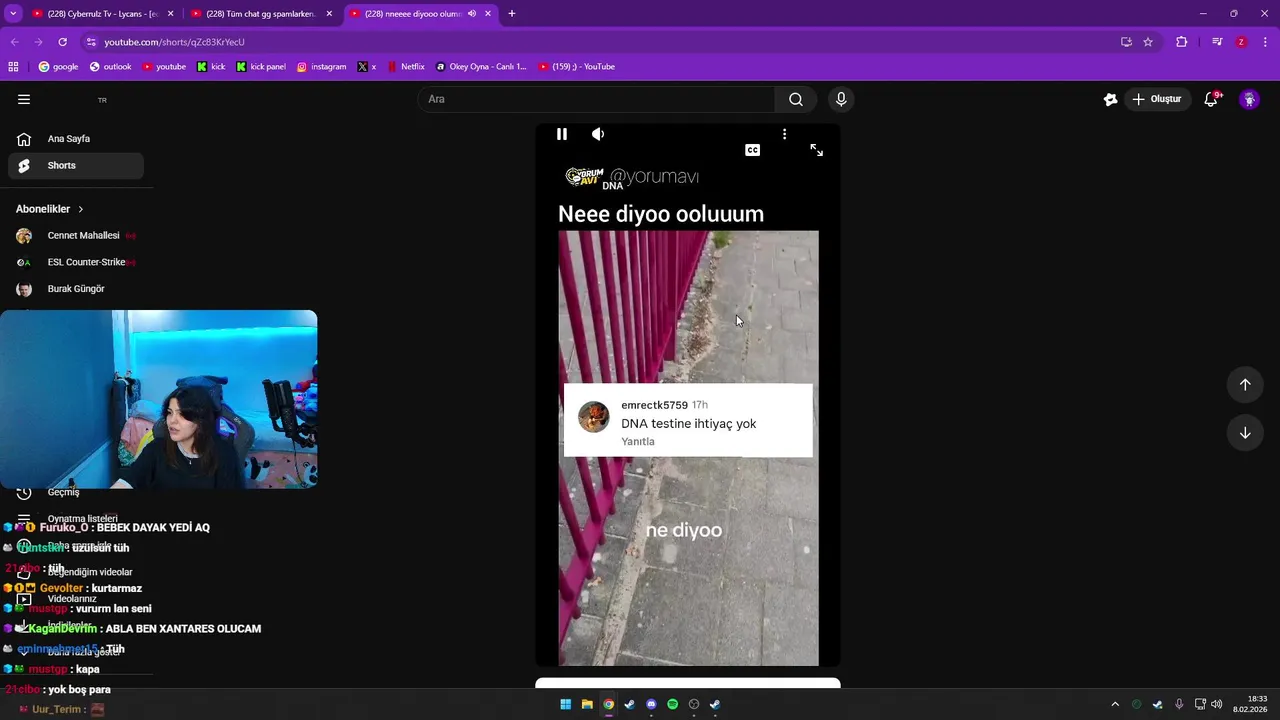Bookmark this page with the star
The height and width of the screenshot is (720, 1280).
(x=1148, y=42)
